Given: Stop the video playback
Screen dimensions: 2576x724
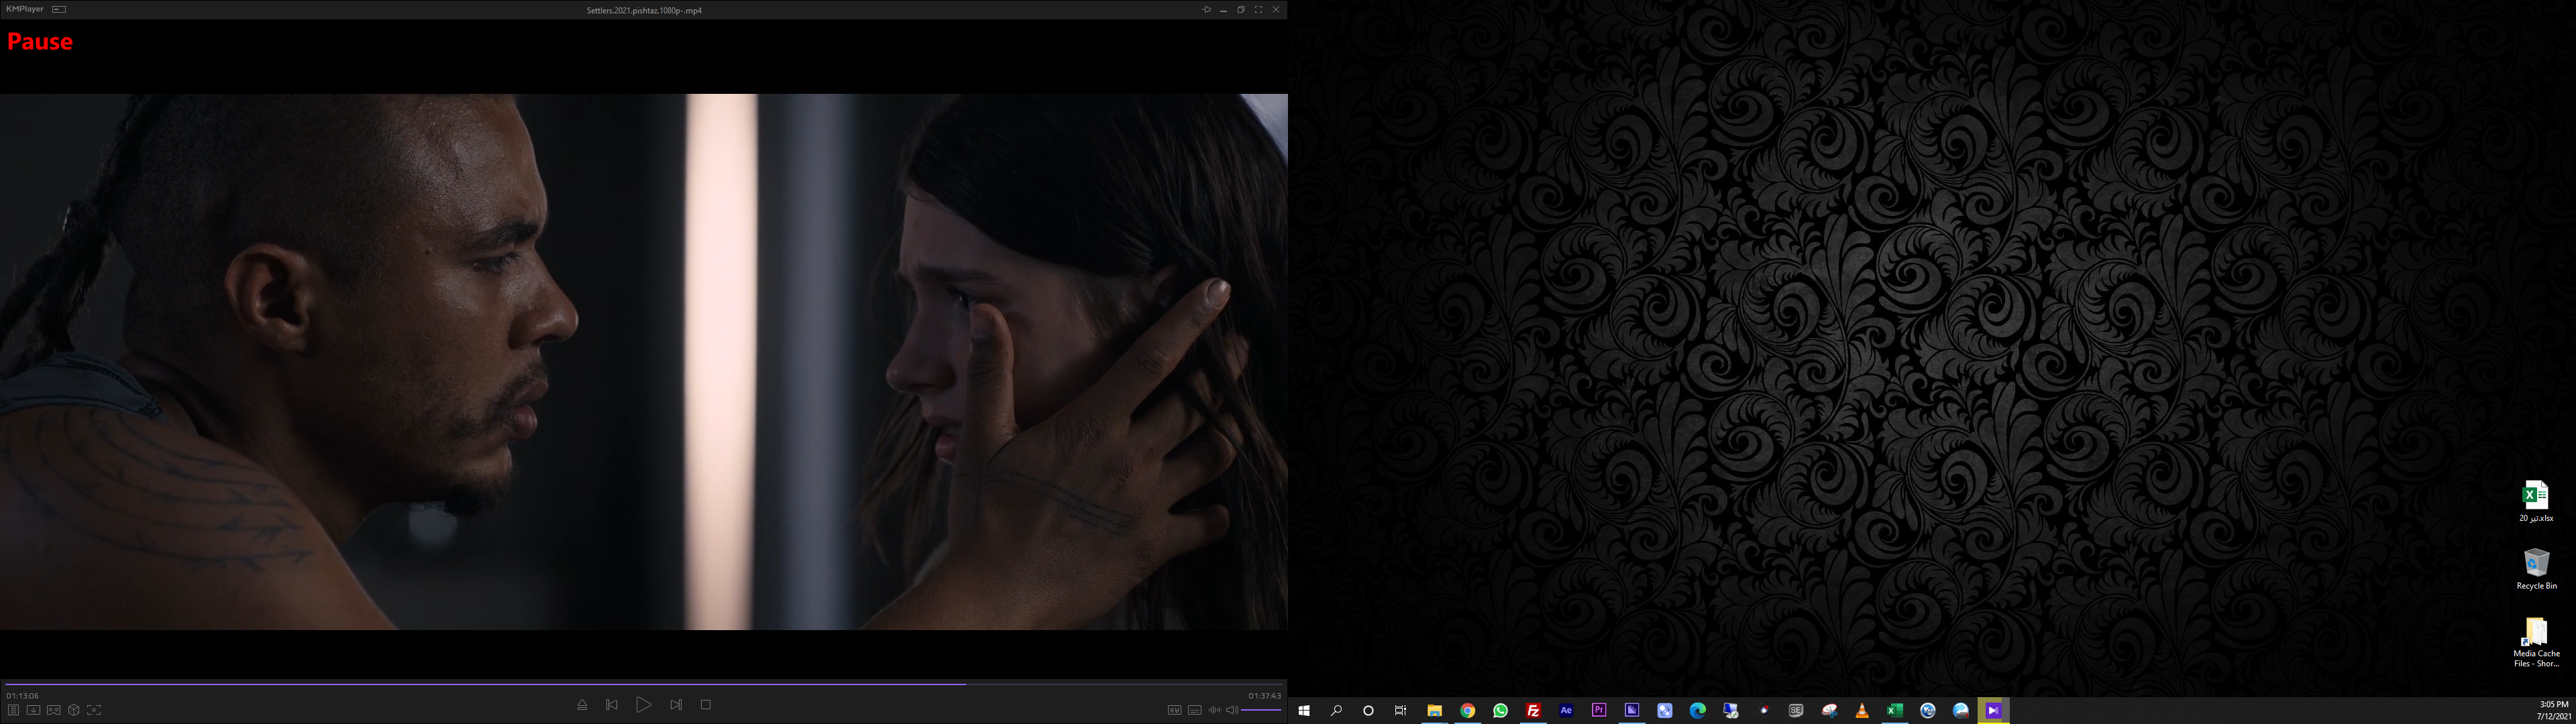Looking at the screenshot, I should click(706, 705).
